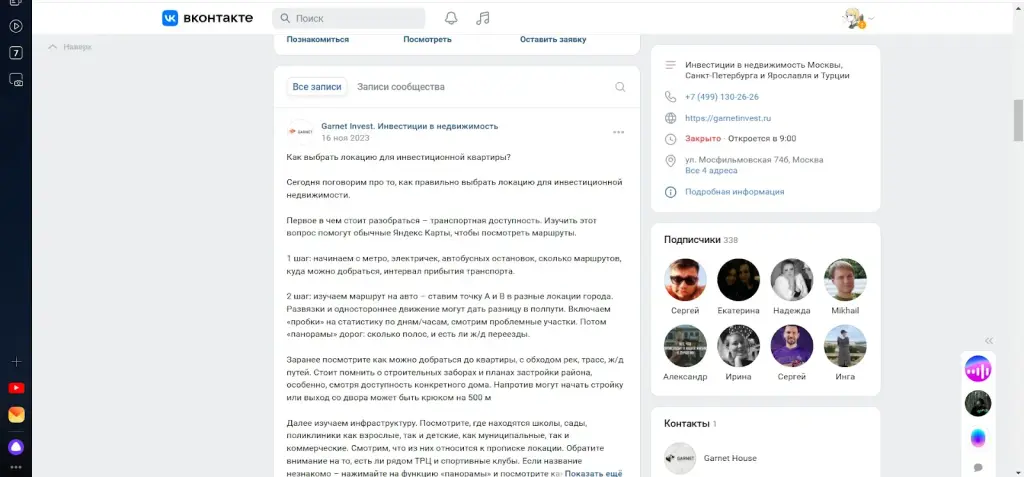
Task: Open subscriber Екатерина's avatar
Action: [739, 280]
